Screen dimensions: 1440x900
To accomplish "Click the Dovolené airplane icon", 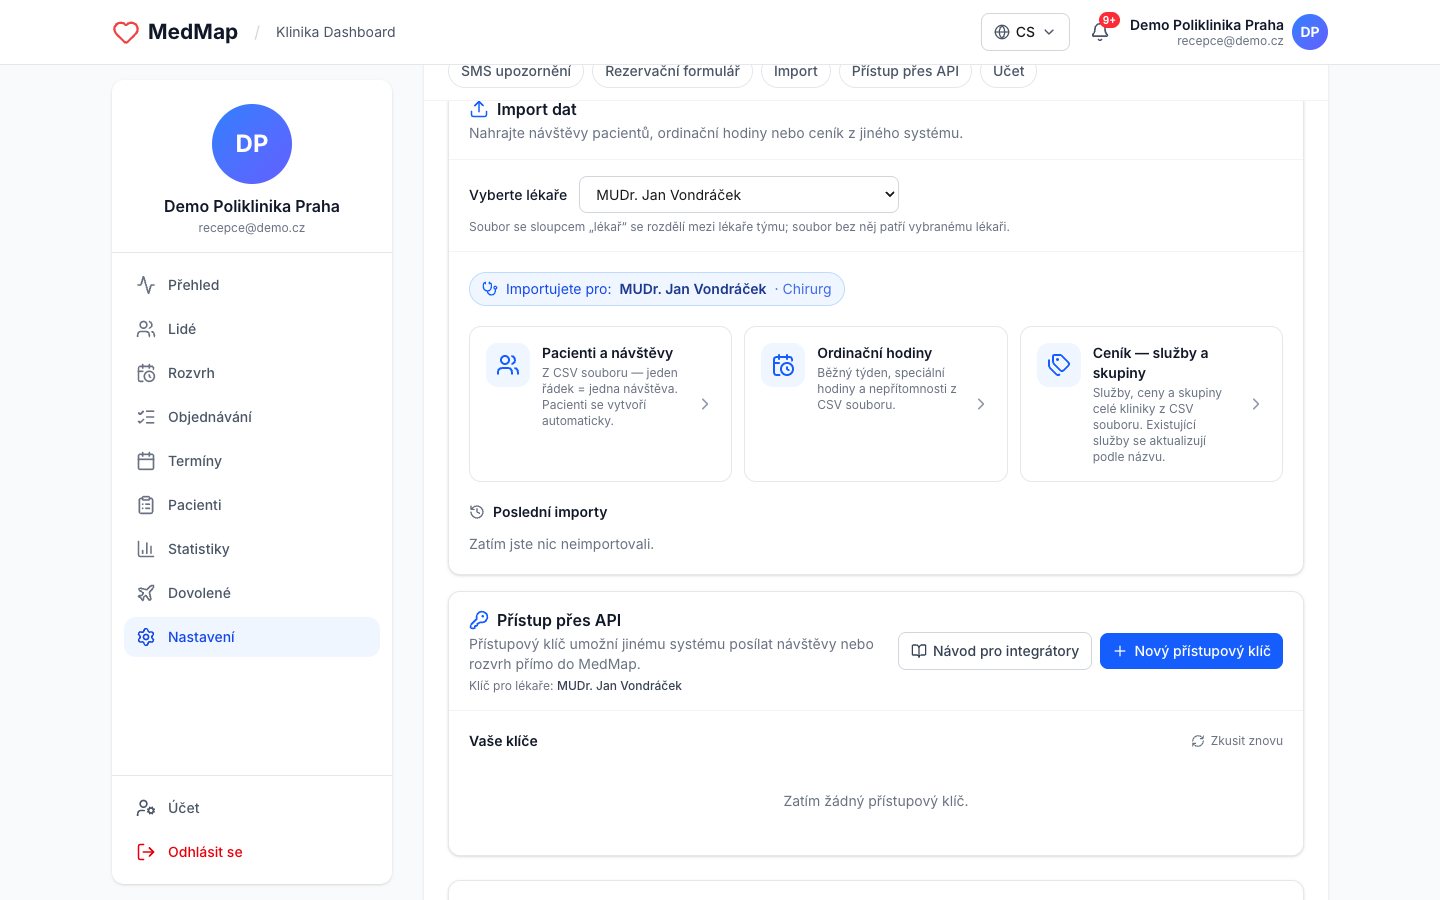I will pos(146,593).
